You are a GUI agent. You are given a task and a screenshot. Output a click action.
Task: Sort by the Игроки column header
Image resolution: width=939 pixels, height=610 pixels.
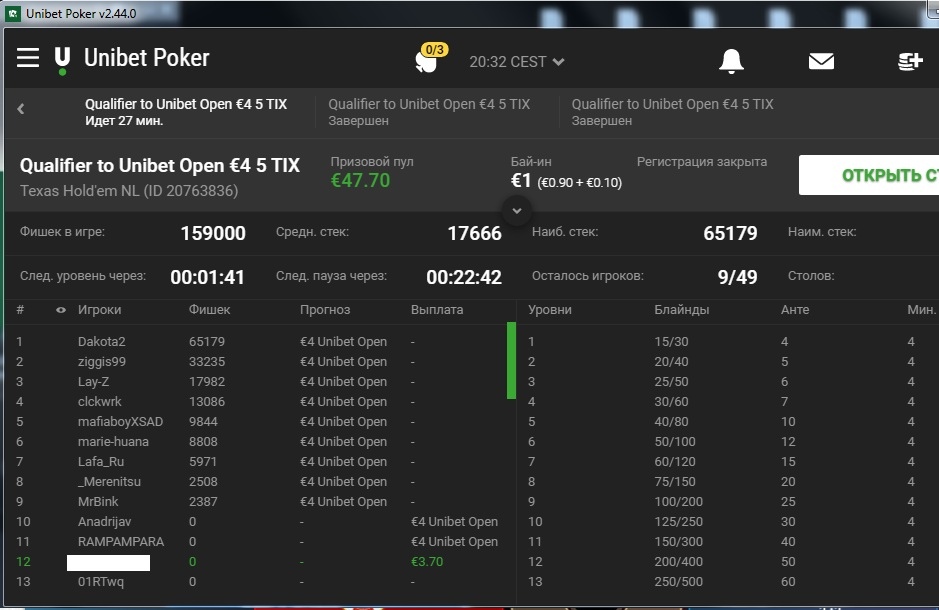coord(99,309)
